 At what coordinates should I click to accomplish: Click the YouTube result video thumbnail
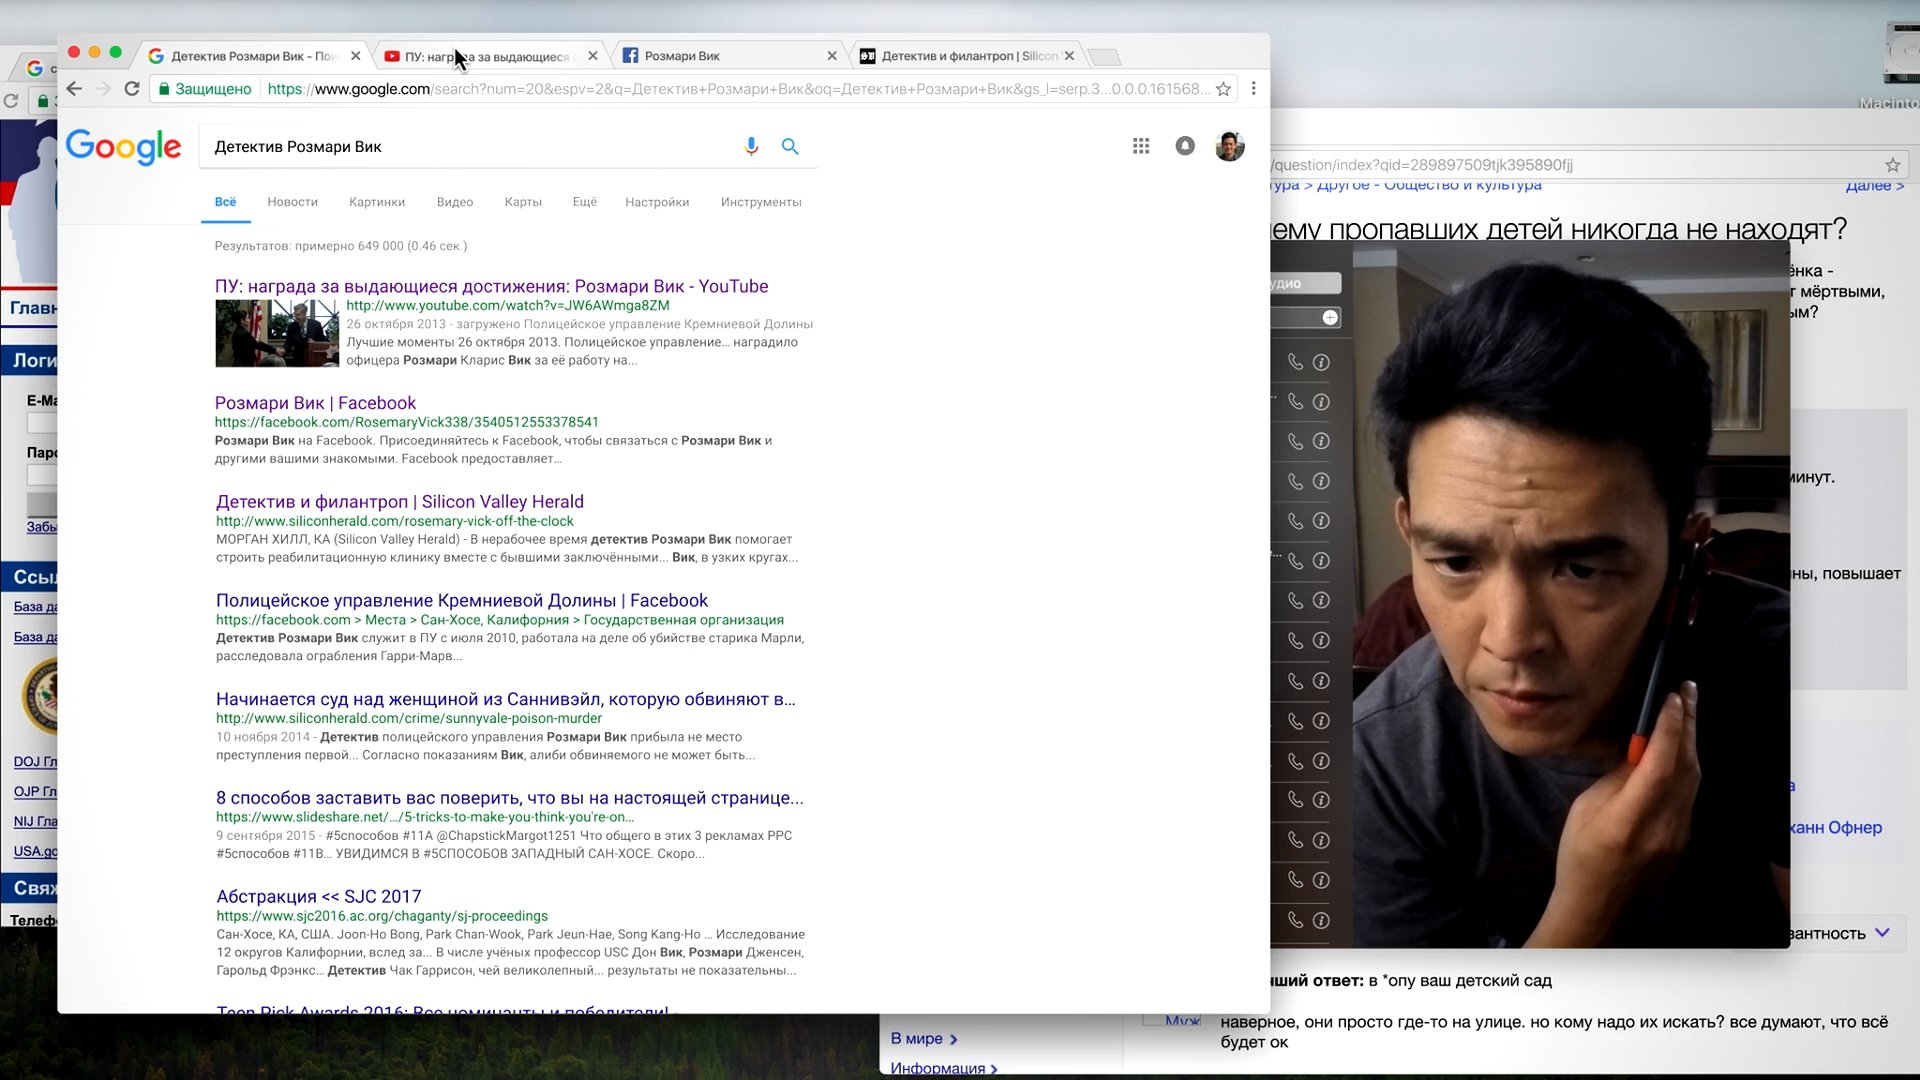coord(277,333)
